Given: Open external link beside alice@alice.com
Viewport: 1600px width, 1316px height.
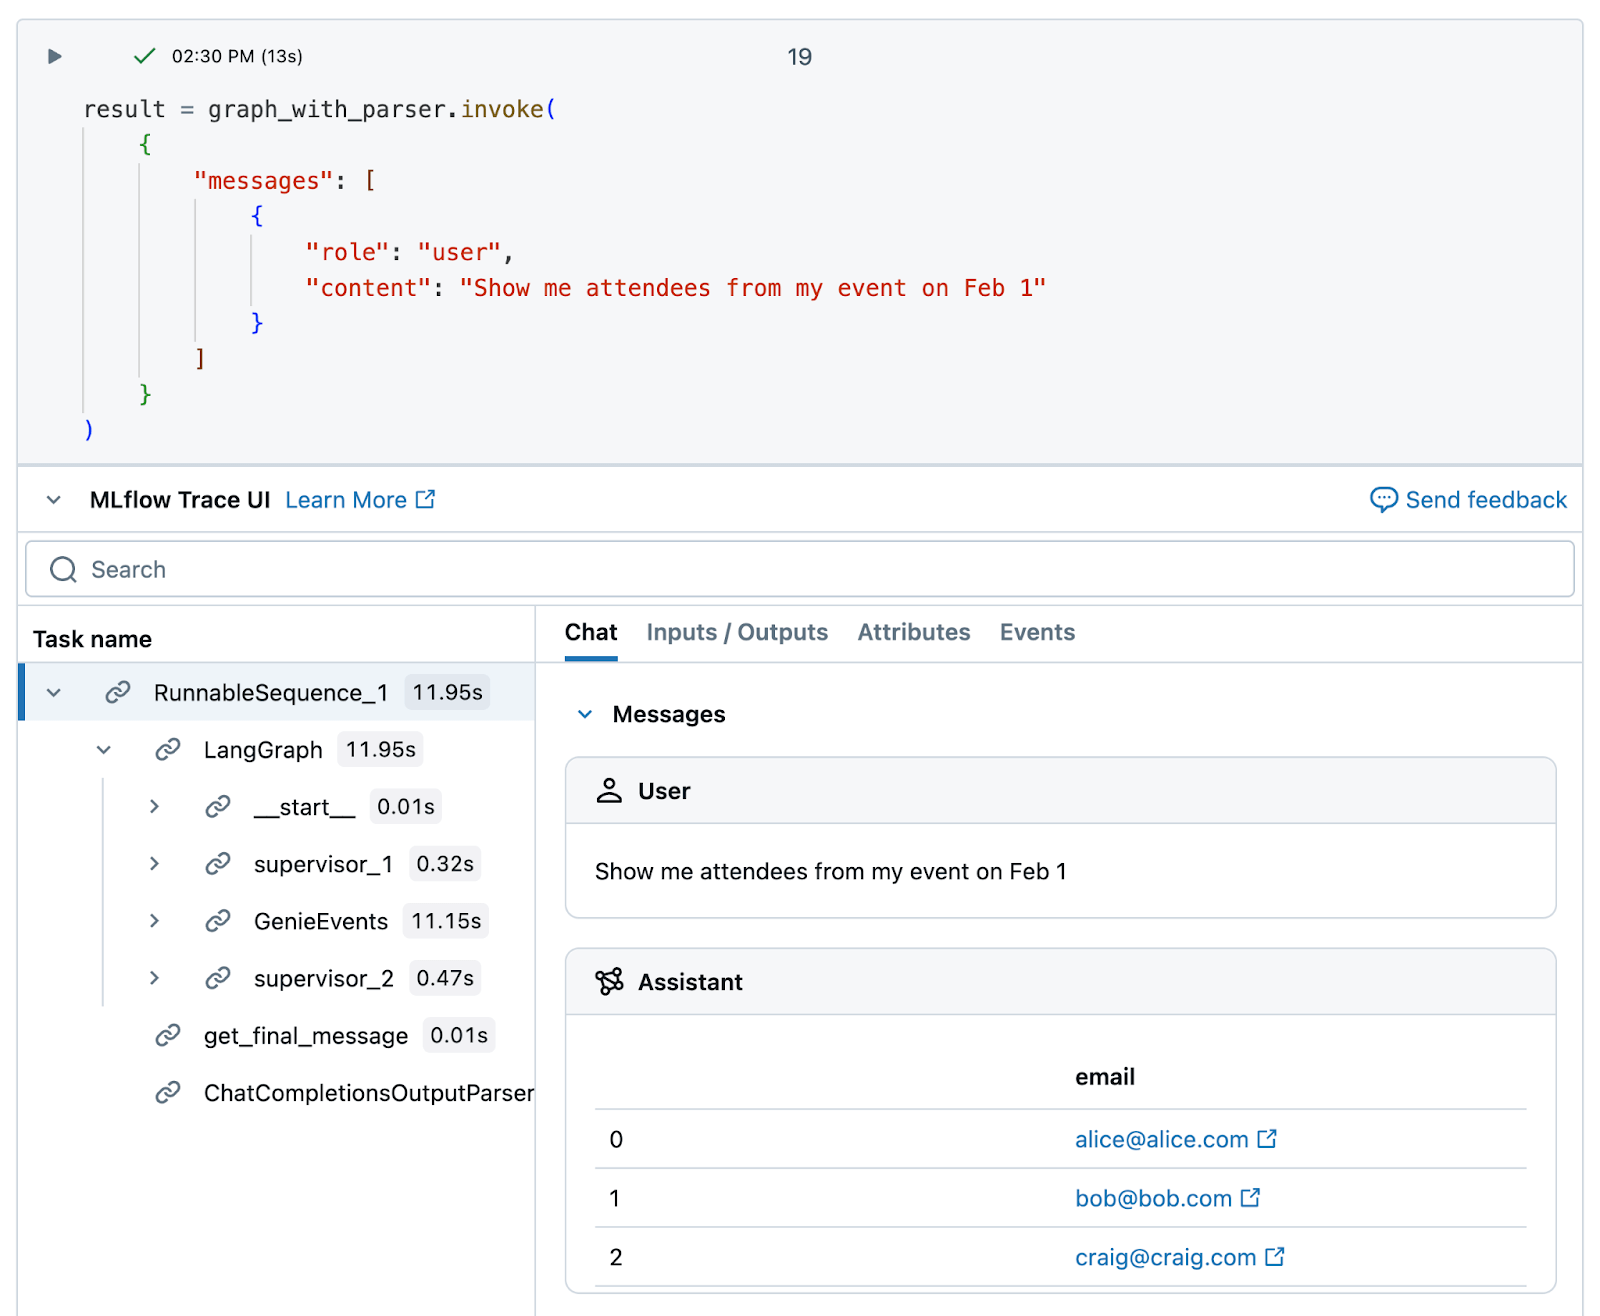Looking at the screenshot, I should click(1268, 1138).
